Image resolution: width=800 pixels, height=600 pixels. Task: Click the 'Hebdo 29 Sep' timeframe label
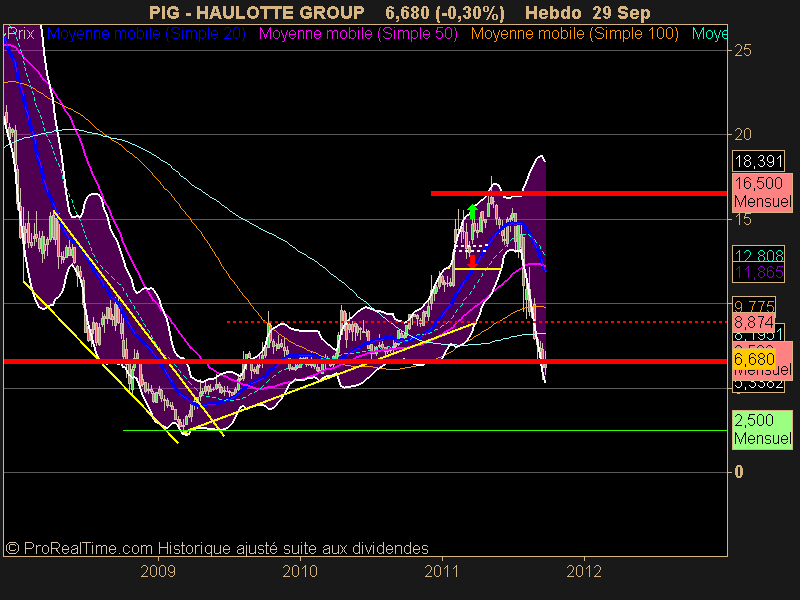pos(588,12)
